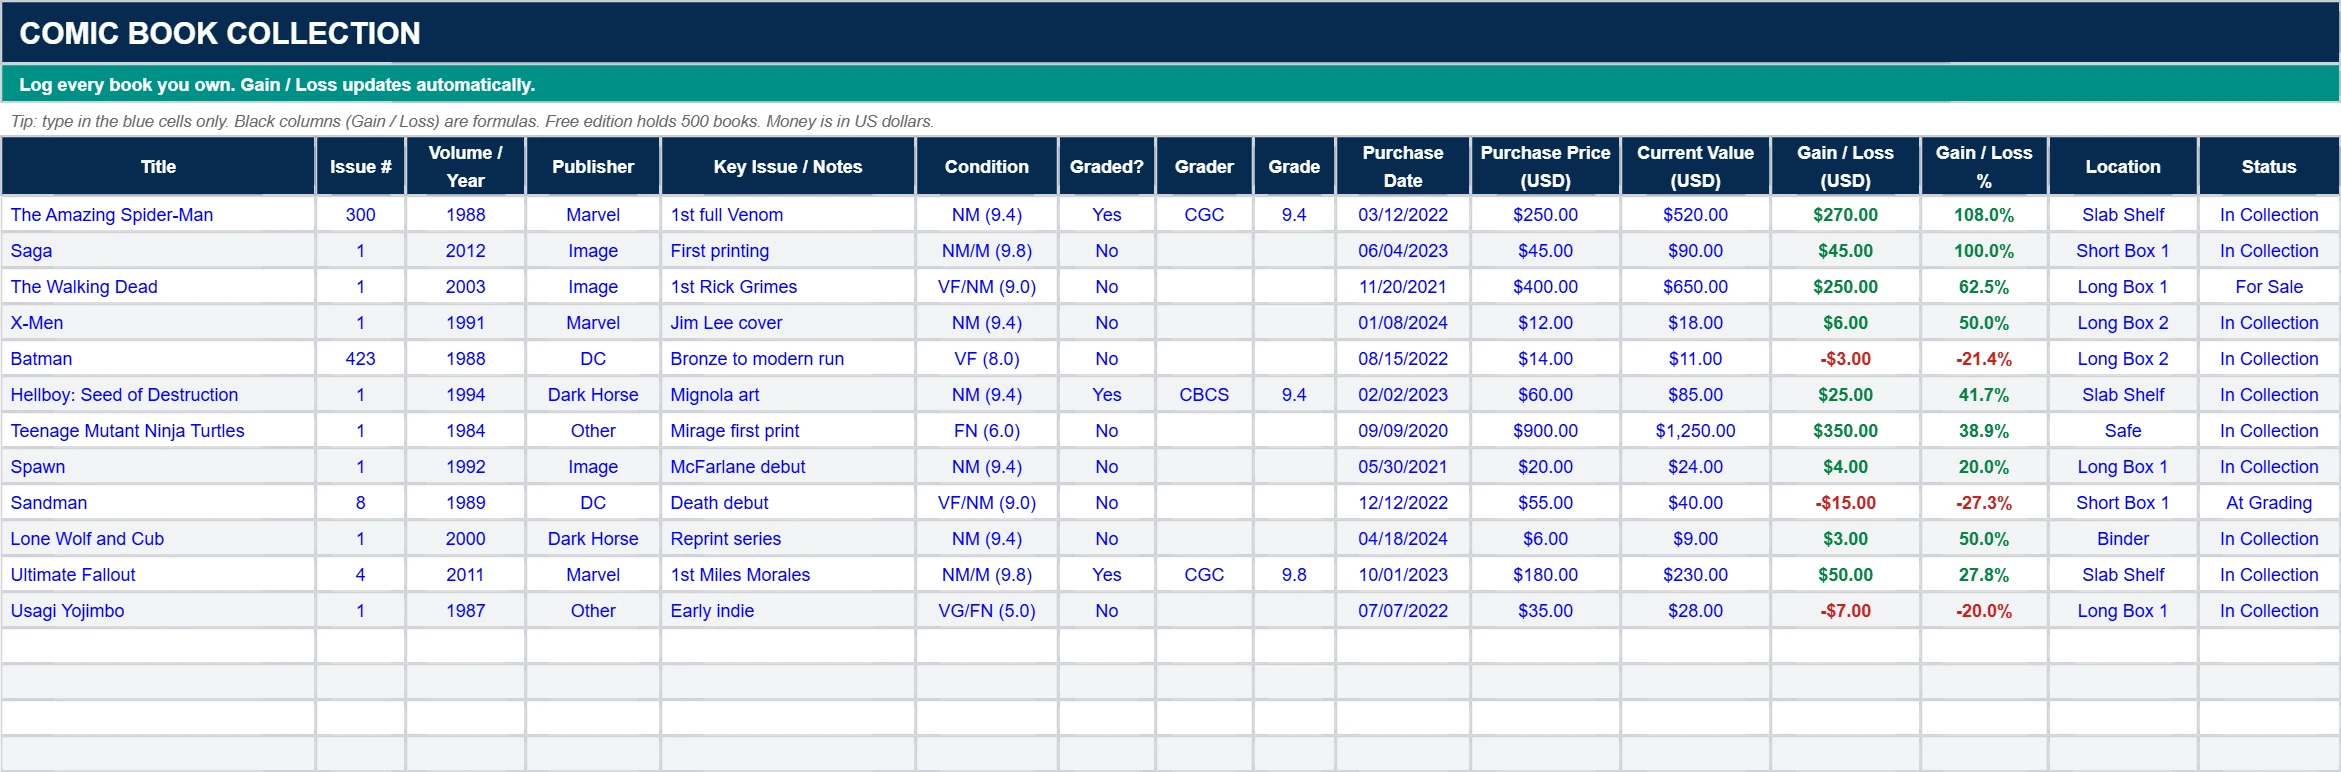
Task: Select the "Early indie" note cell
Action: click(788, 611)
